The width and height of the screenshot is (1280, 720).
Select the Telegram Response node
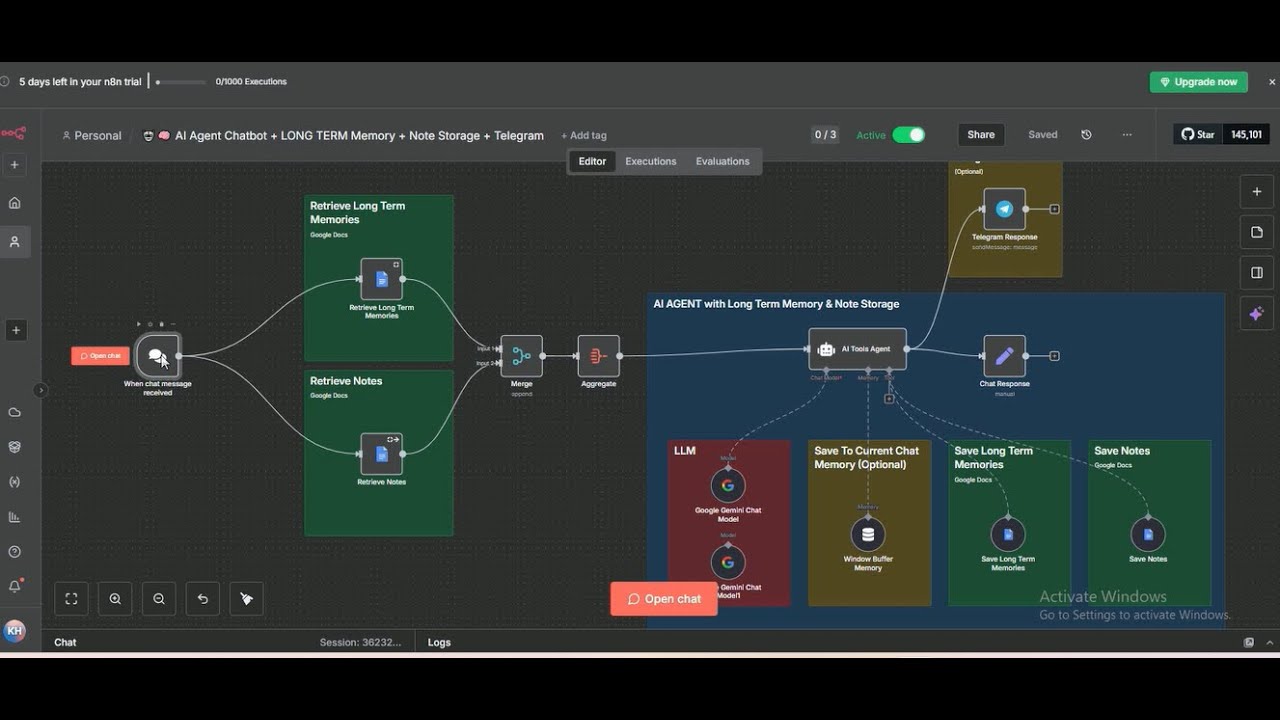(1004, 209)
